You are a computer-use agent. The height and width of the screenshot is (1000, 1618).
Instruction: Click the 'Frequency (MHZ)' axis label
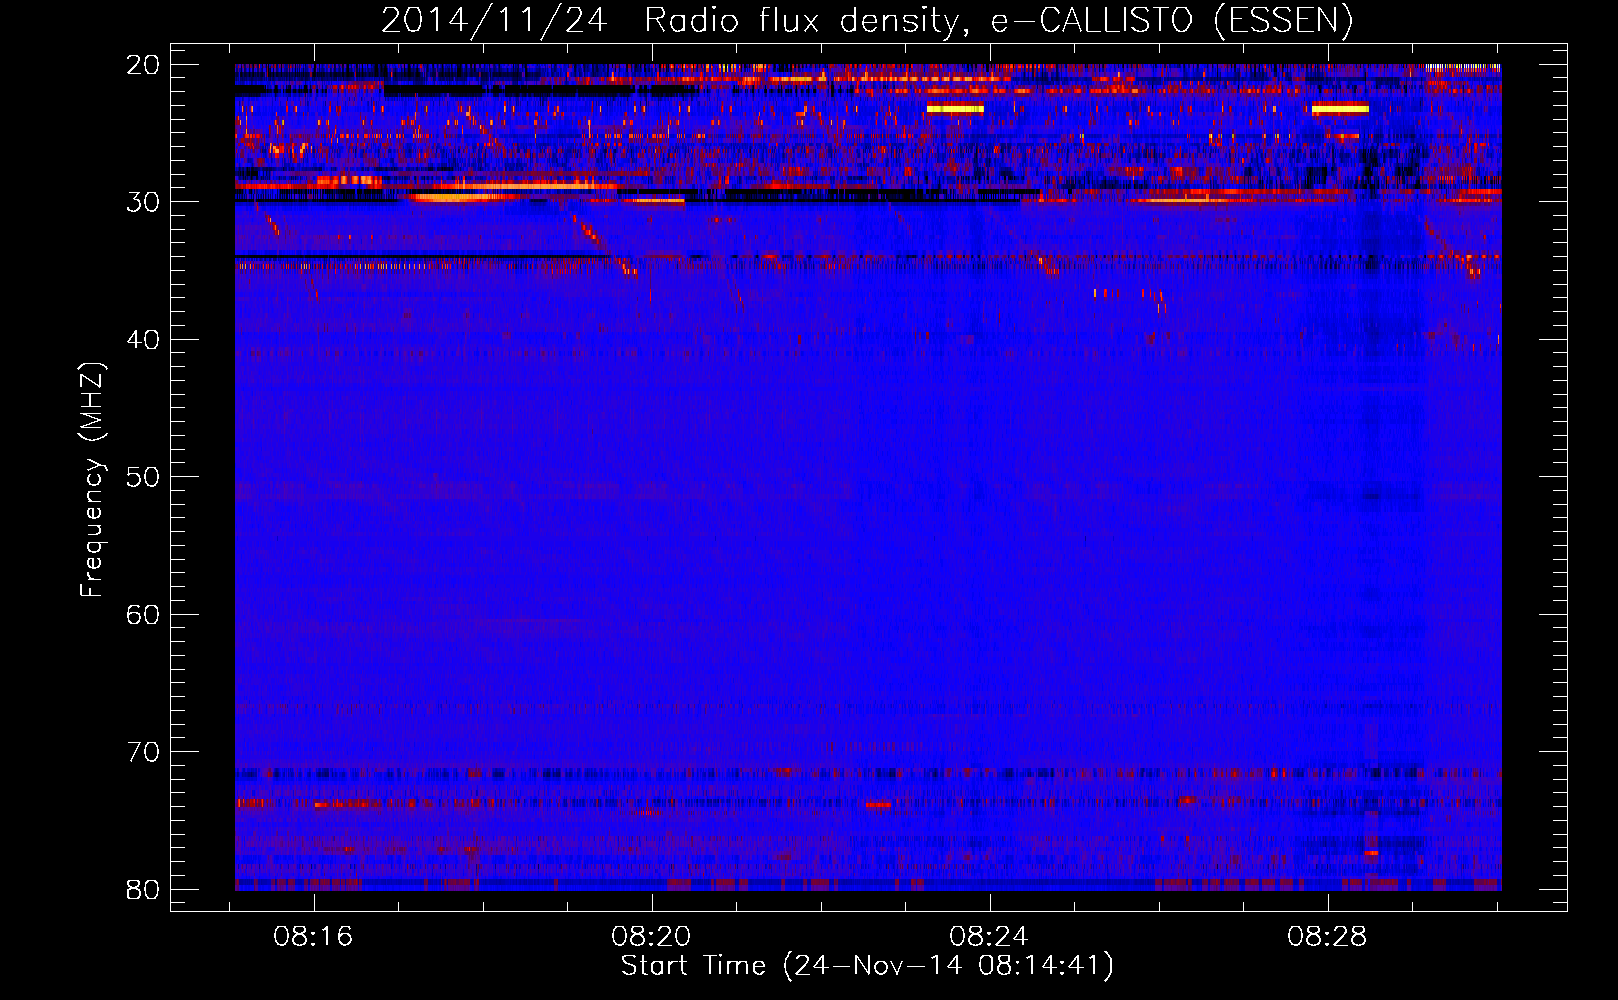[92, 480]
